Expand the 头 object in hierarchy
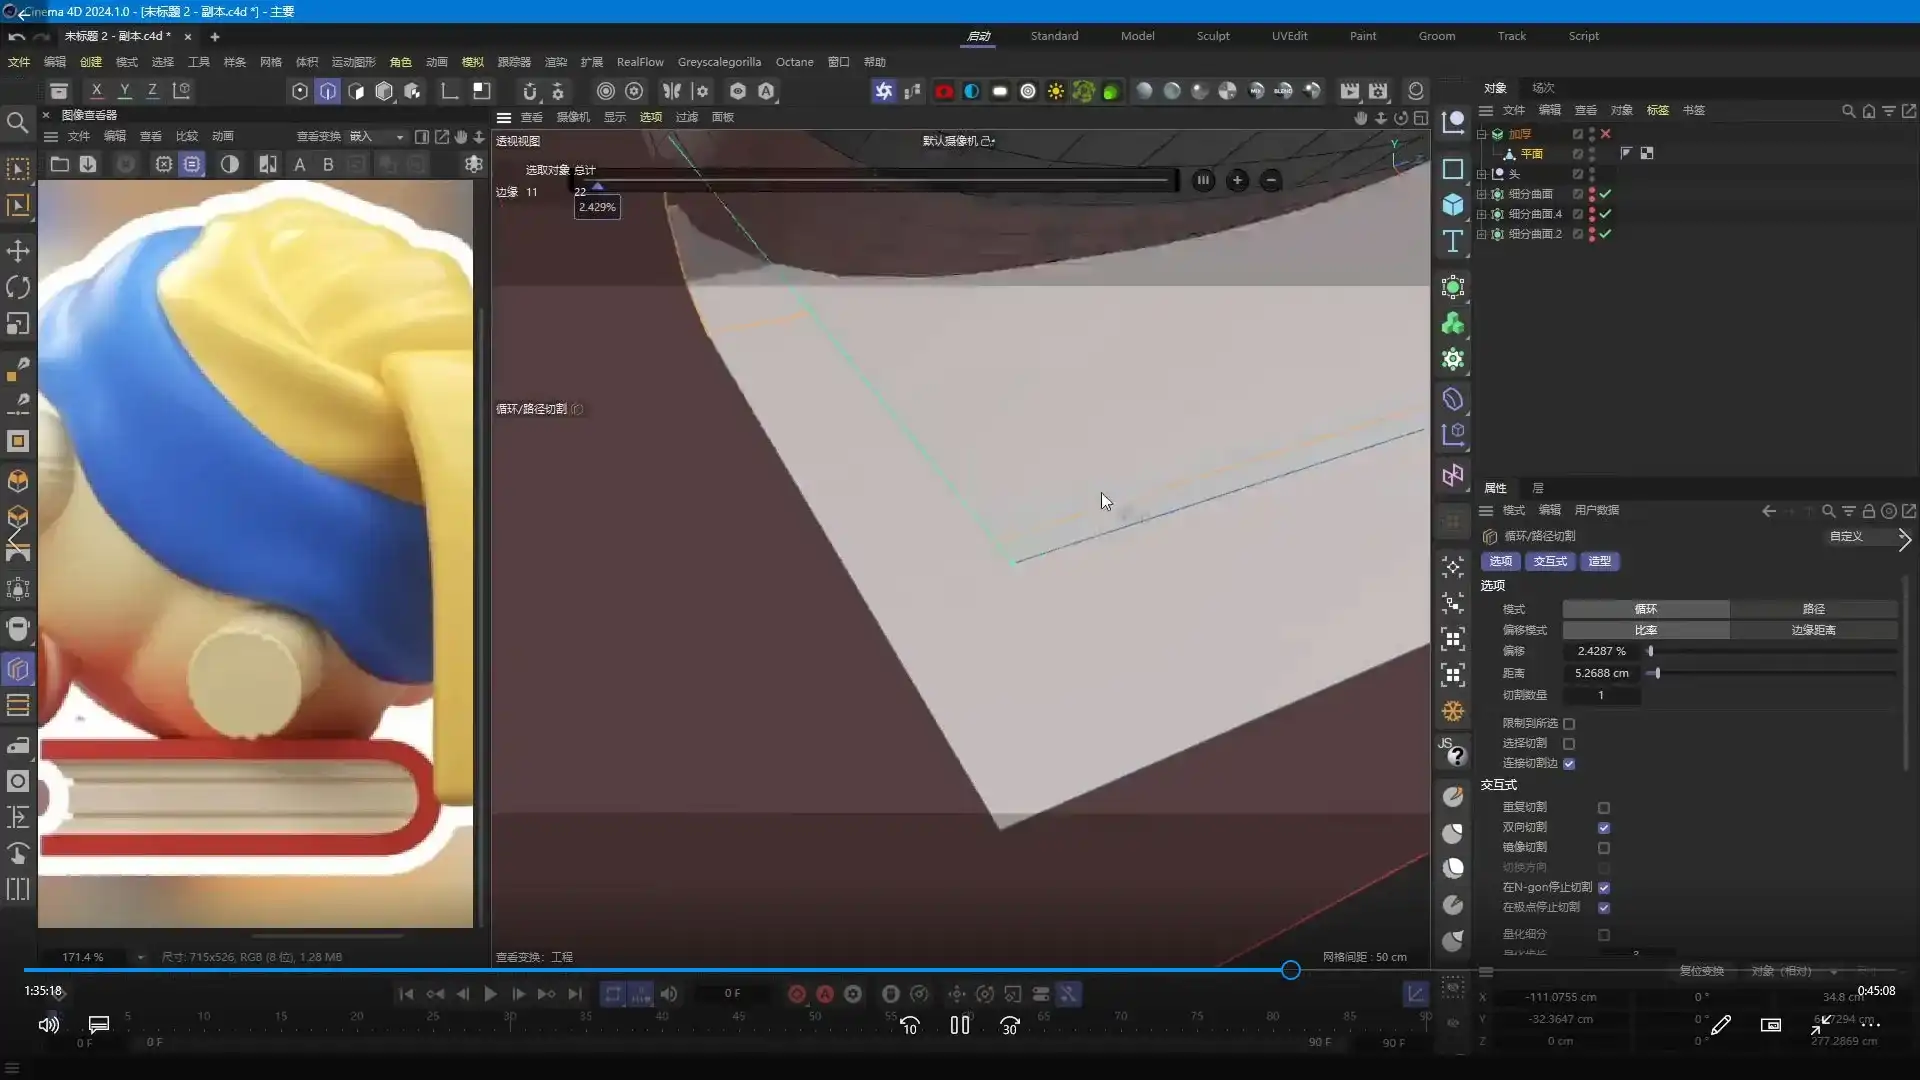 click(1482, 174)
